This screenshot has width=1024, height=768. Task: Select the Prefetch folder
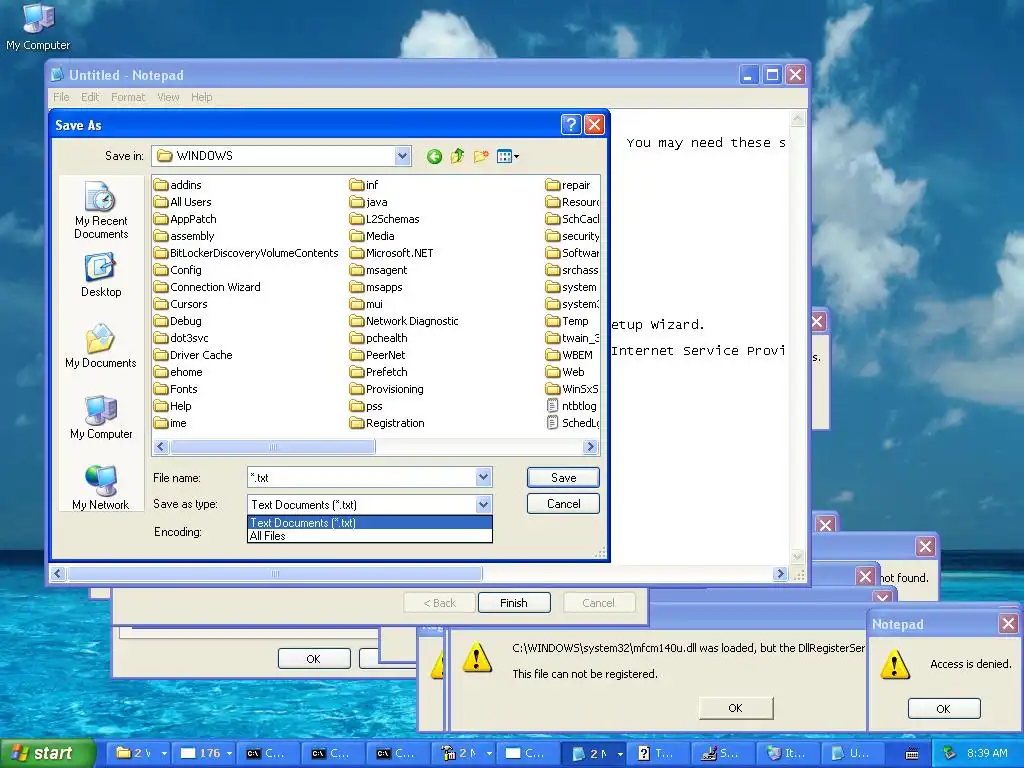pyautogui.click(x=379, y=372)
